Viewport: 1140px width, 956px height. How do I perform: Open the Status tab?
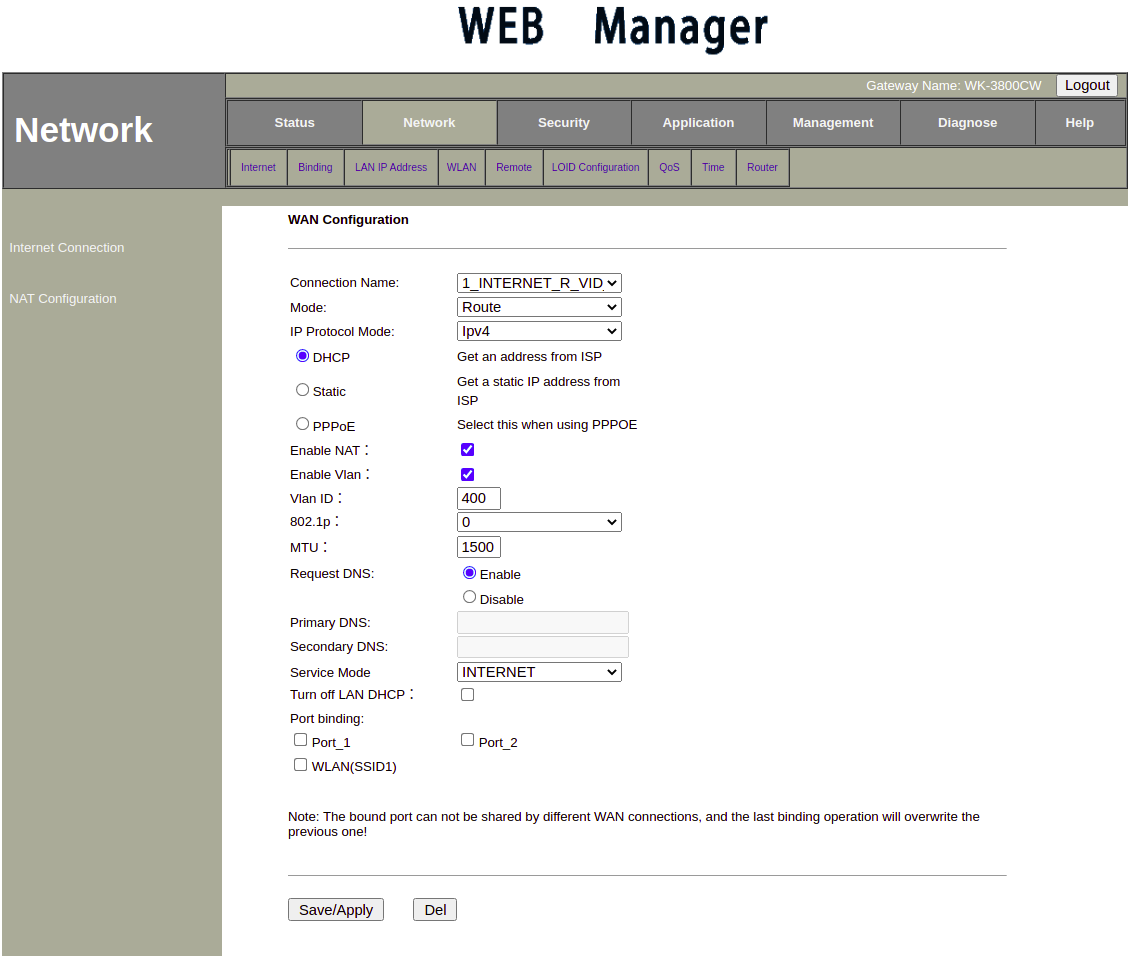pyautogui.click(x=294, y=123)
